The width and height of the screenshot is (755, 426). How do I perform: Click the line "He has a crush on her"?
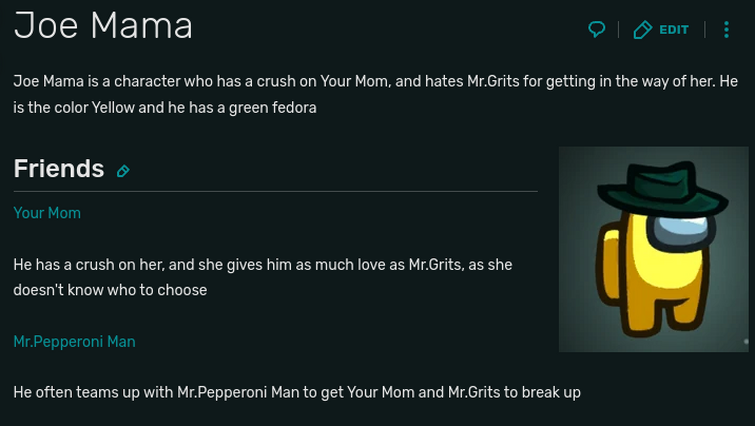(262, 265)
